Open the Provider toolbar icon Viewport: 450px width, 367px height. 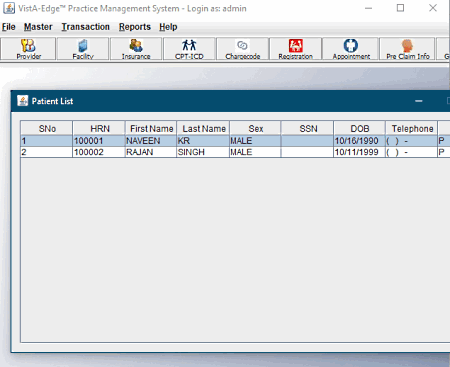pyautogui.click(x=28, y=49)
